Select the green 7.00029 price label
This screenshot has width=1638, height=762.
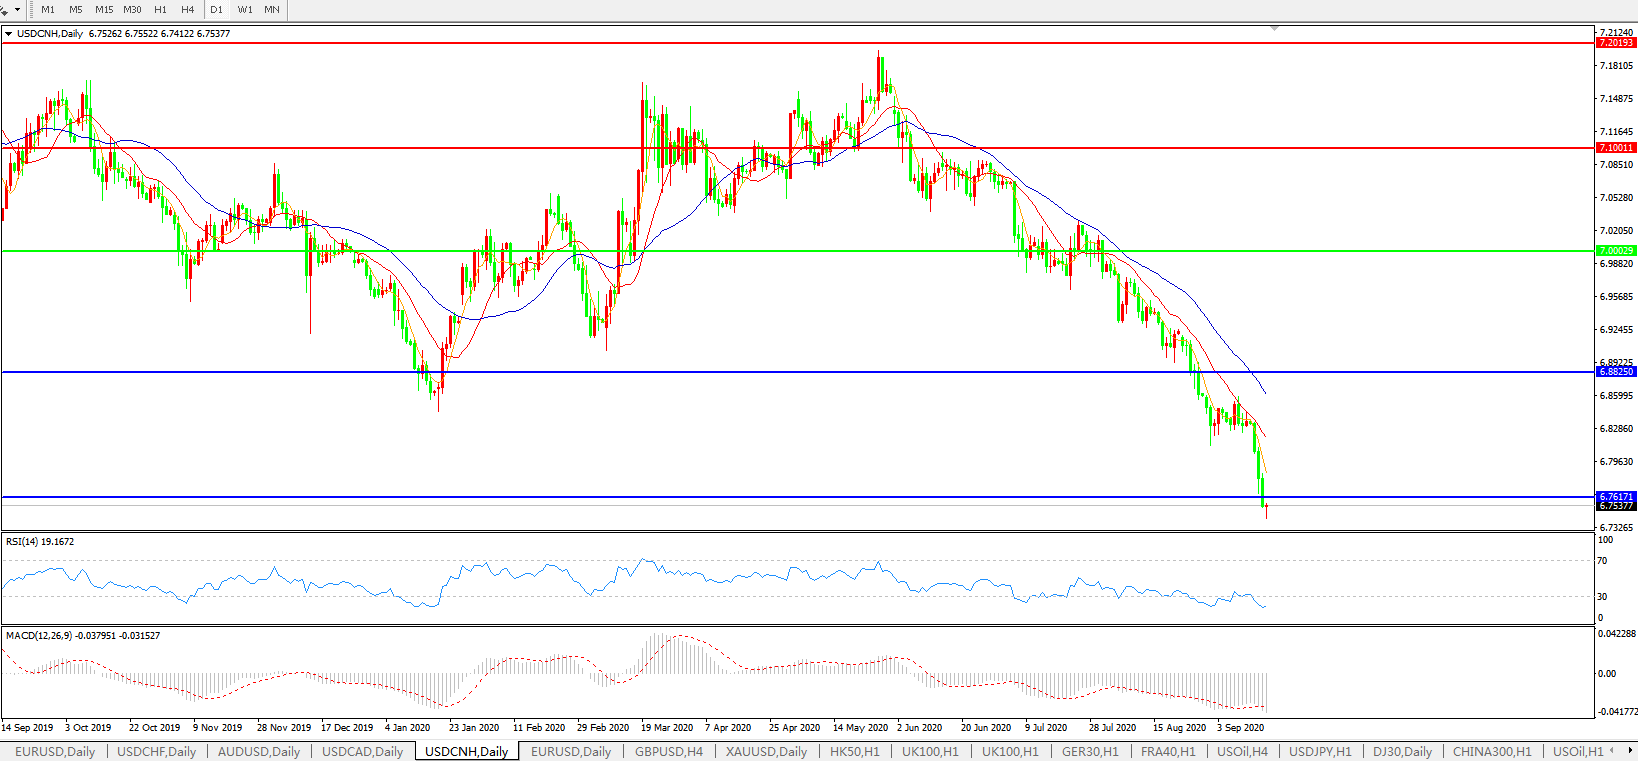coord(1615,251)
